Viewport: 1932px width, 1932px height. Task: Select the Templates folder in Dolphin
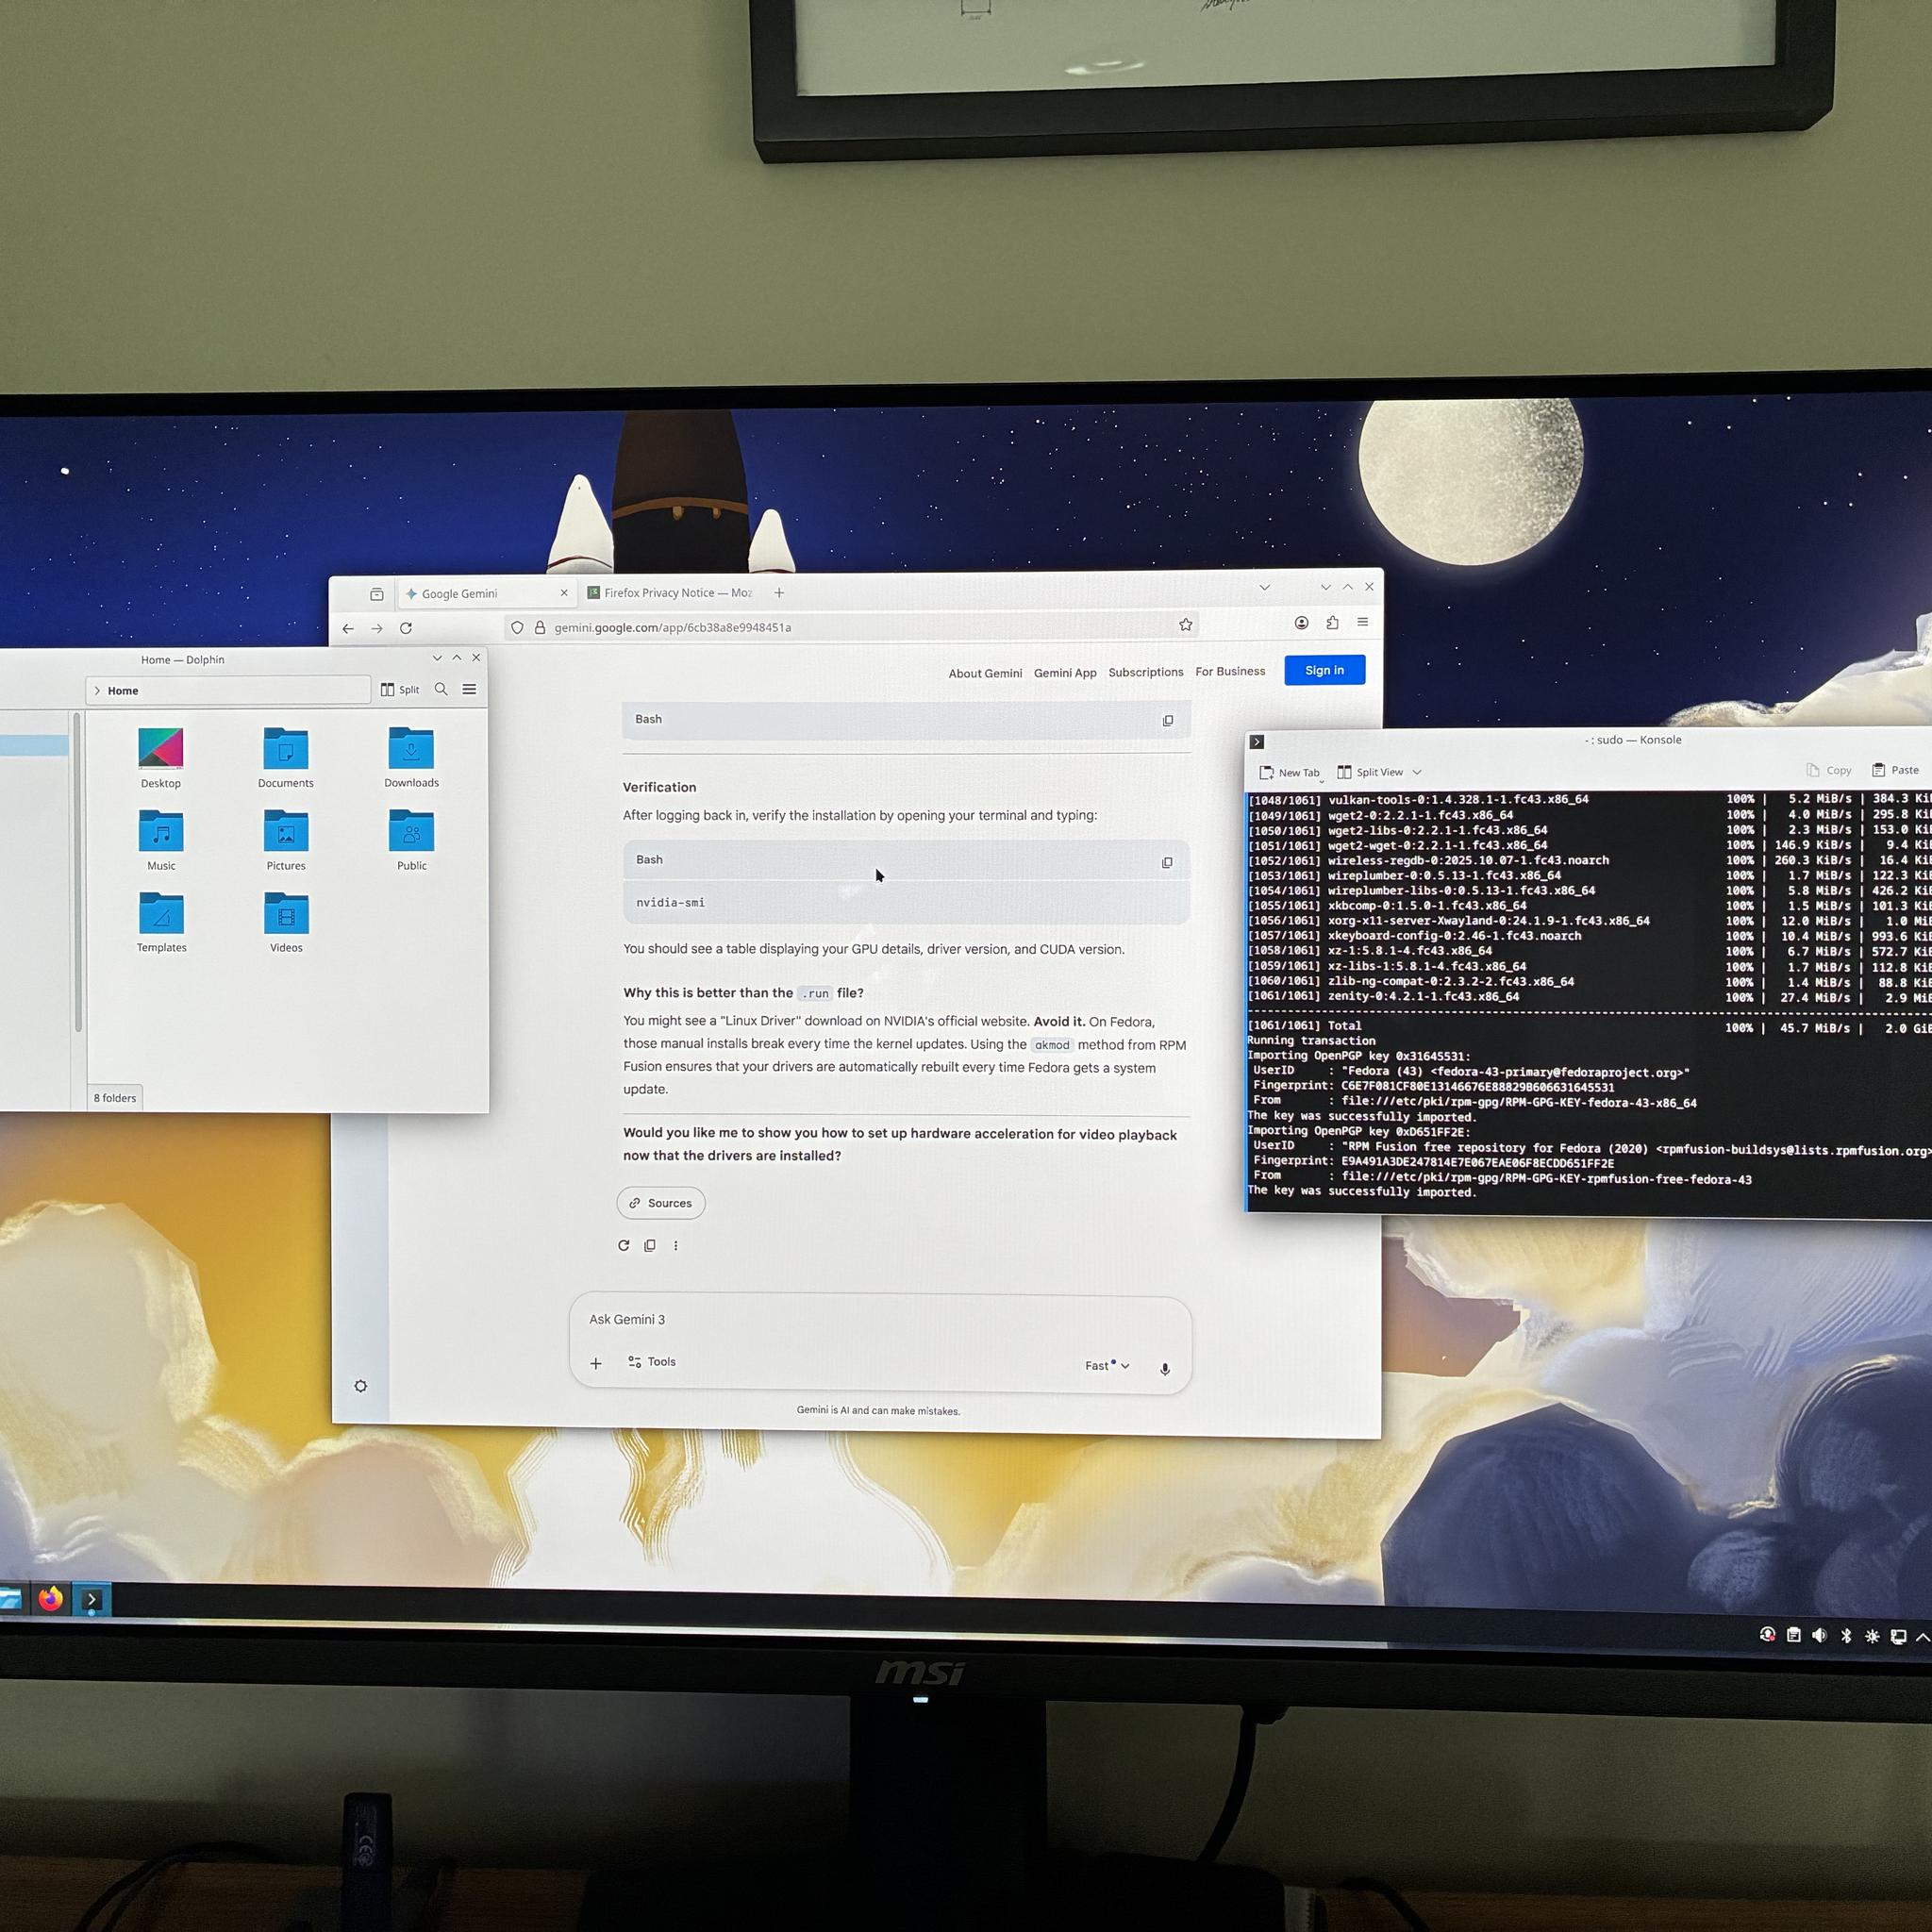tap(161, 923)
